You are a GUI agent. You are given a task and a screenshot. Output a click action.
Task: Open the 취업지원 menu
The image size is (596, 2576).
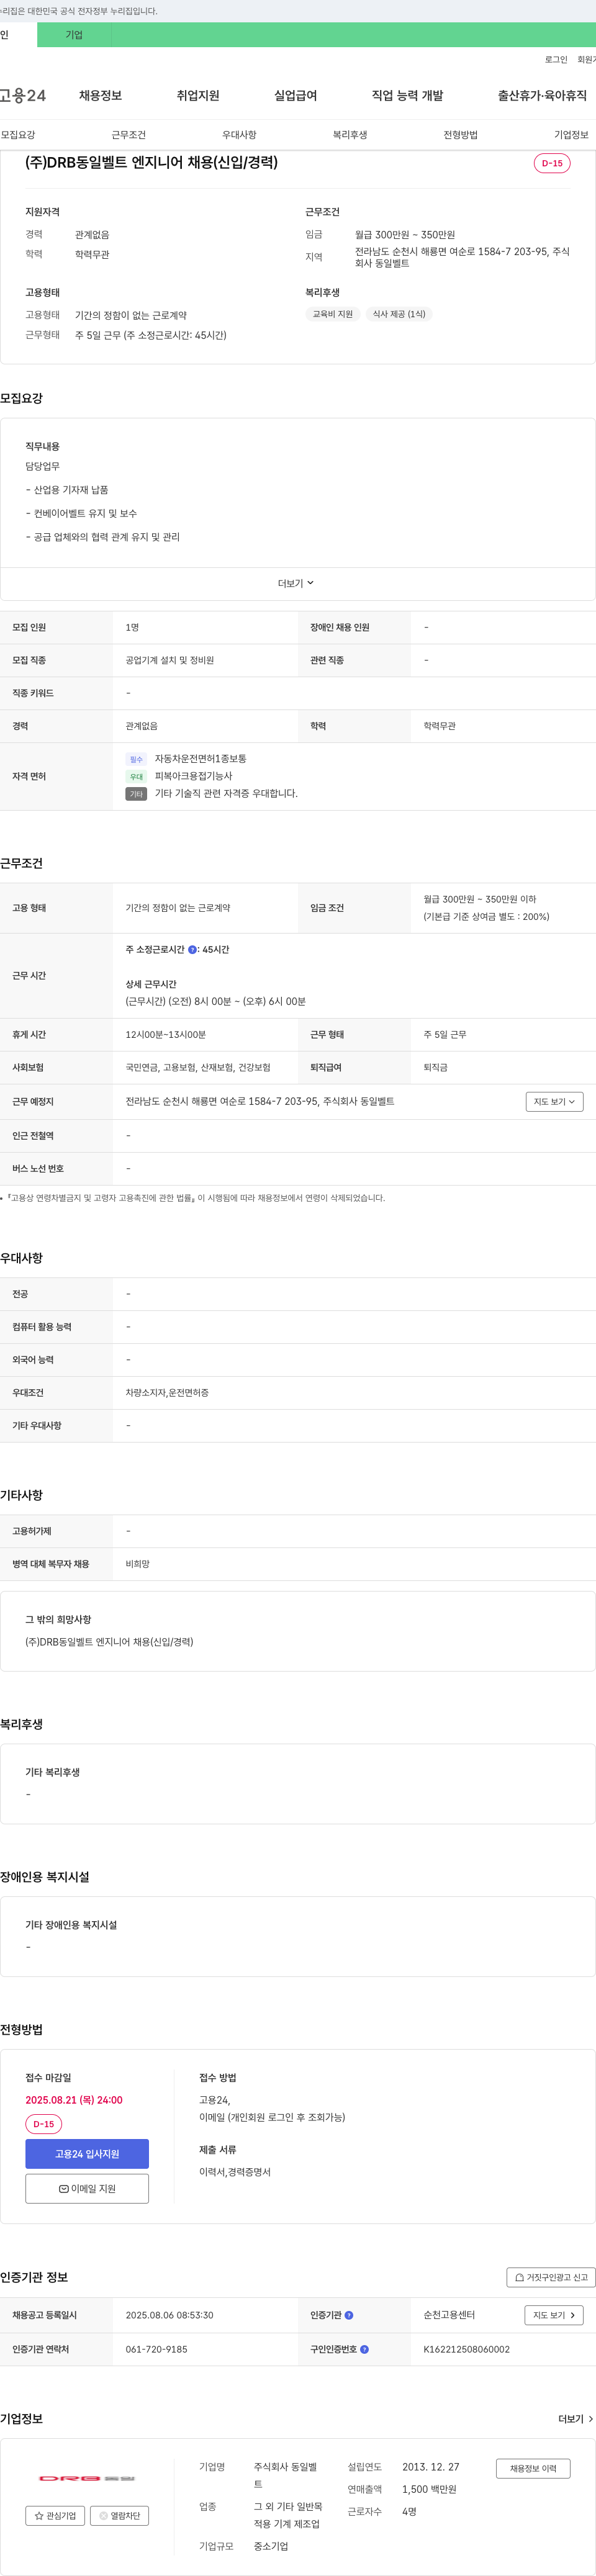coord(198,96)
